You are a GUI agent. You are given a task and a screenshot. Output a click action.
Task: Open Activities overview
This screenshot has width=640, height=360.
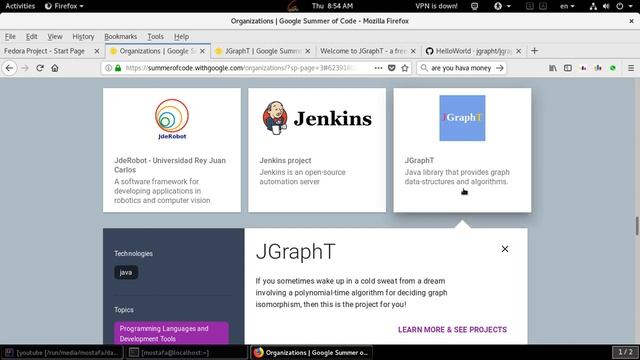[20, 6]
